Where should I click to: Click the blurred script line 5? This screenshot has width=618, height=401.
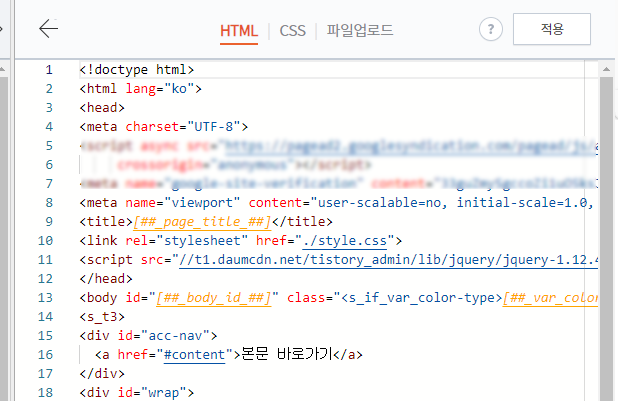click(338, 146)
